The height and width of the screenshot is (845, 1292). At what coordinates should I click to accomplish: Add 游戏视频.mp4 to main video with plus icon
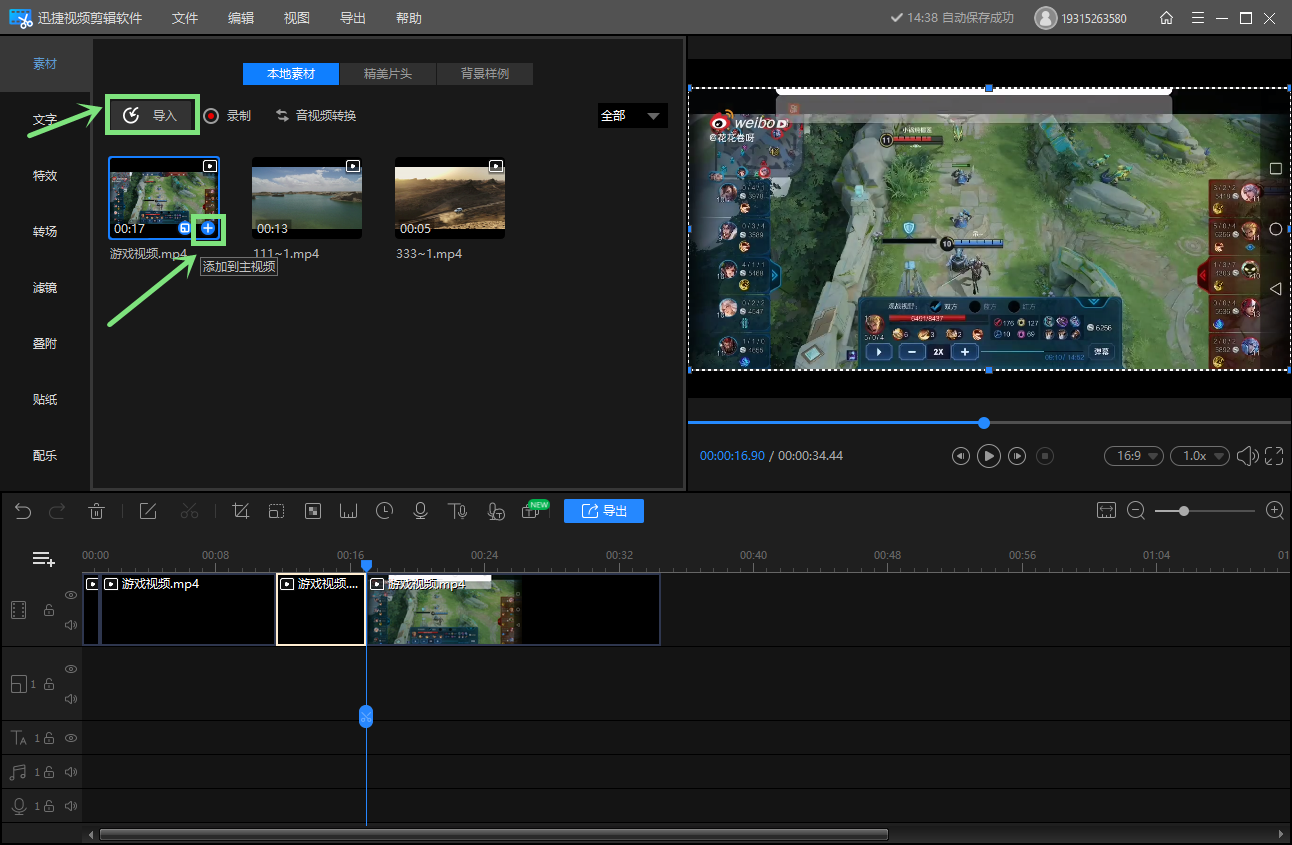pyautogui.click(x=207, y=229)
